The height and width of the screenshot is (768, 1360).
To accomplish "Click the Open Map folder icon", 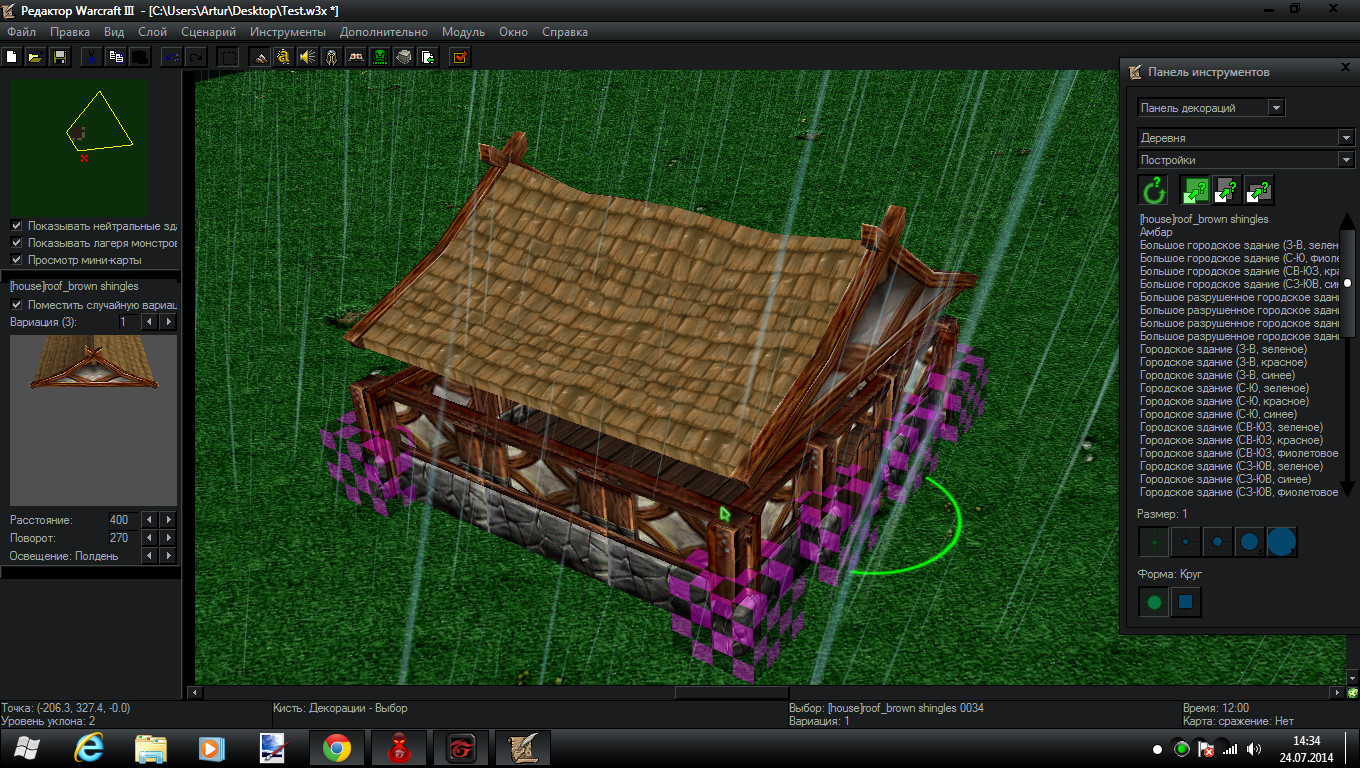I will [x=35, y=57].
